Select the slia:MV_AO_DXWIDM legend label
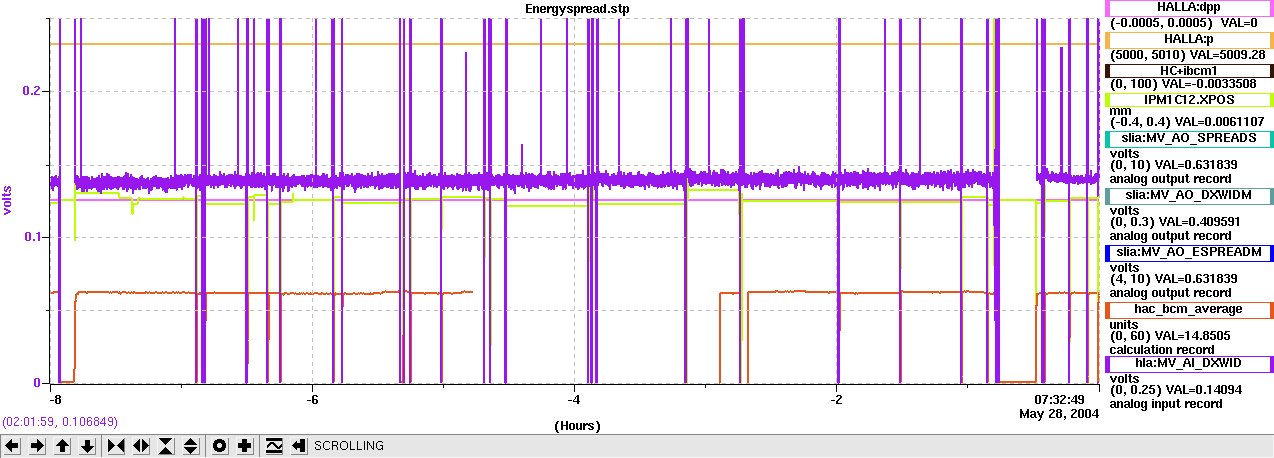The width and height of the screenshot is (1274, 458). tap(1188, 197)
